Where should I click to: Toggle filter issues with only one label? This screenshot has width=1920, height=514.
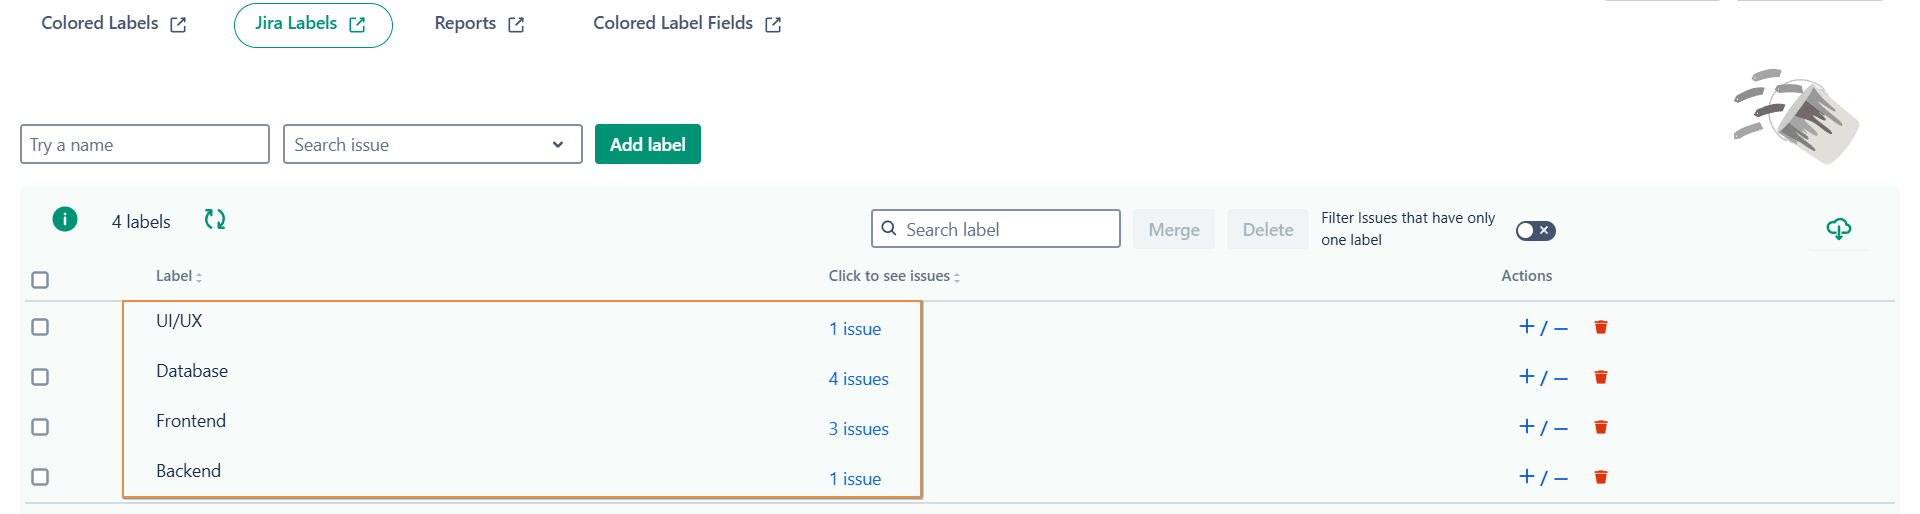(x=1535, y=231)
